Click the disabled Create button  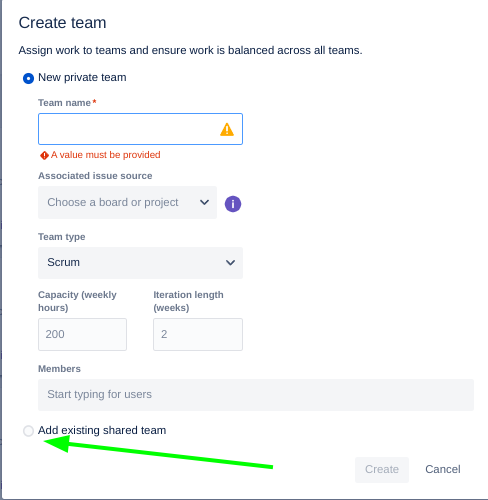382,470
